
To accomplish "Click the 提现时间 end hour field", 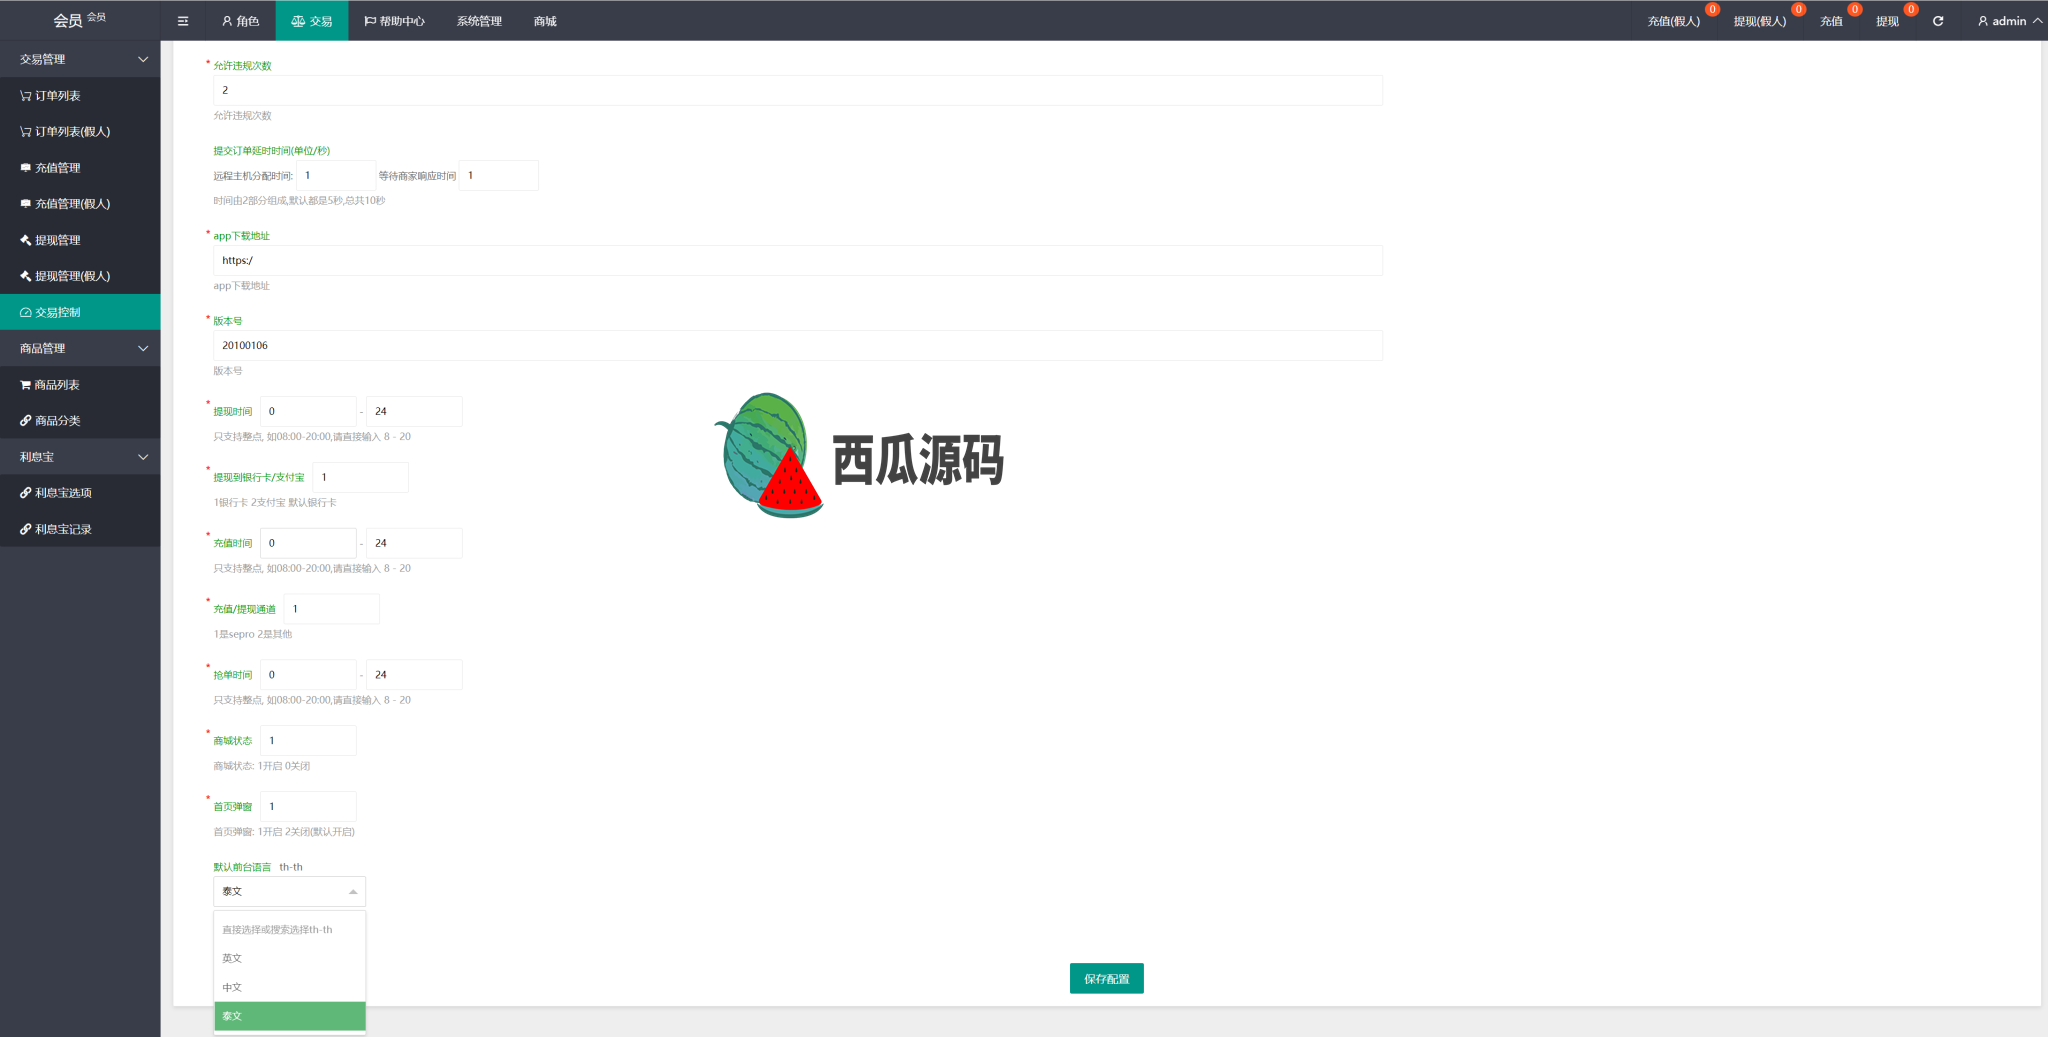I will pyautogui.click(x=414, y=411).
